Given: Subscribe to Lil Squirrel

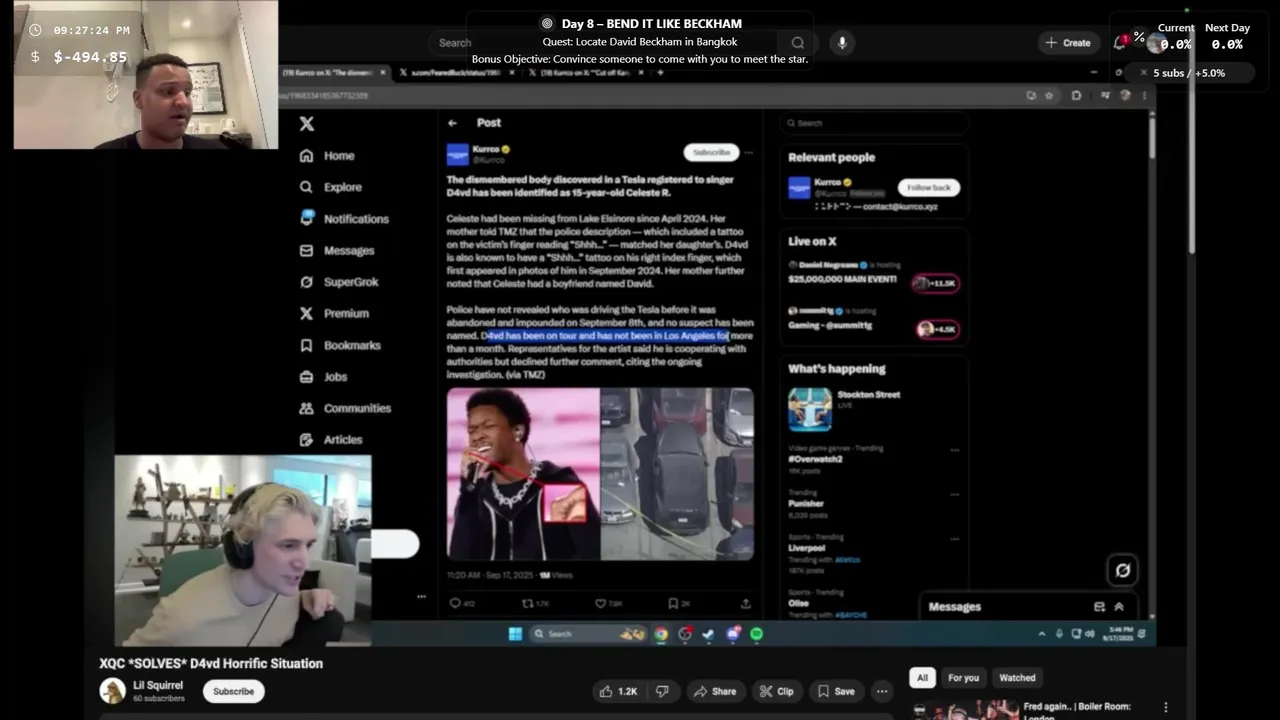Looking at the screenshot, I should click(233, 691).
